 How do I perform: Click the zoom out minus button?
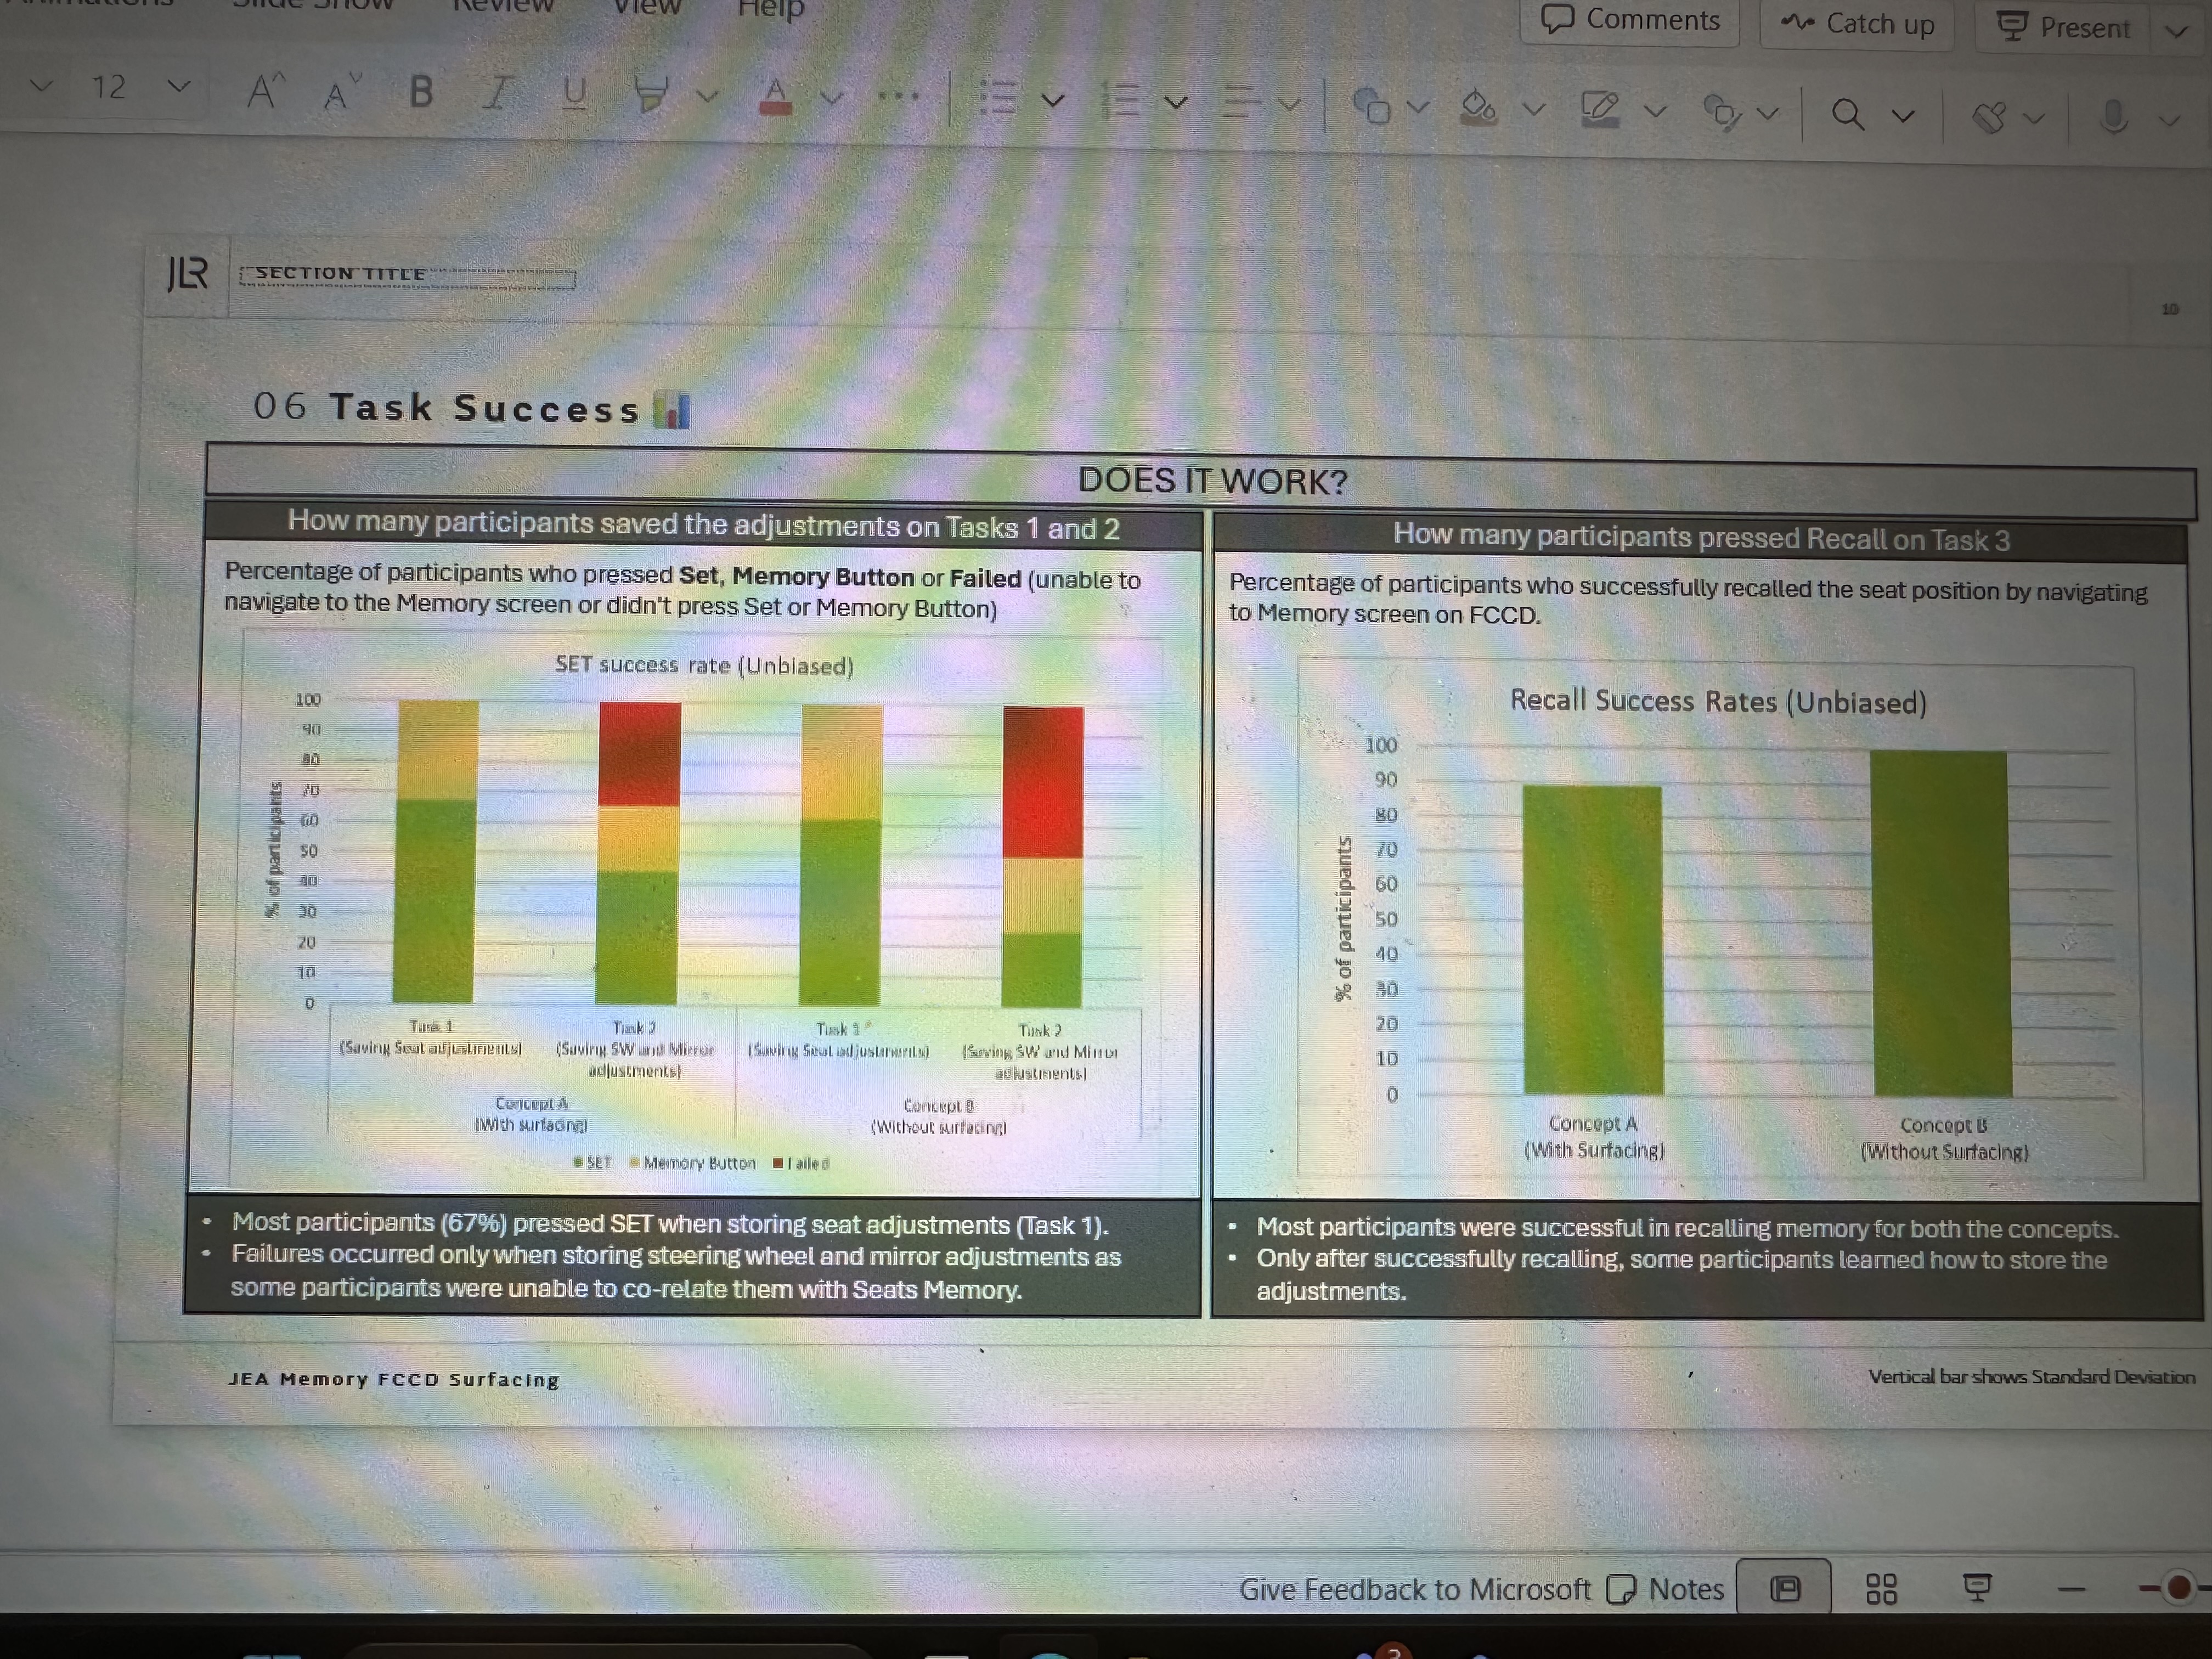tap(2072, 1589)
